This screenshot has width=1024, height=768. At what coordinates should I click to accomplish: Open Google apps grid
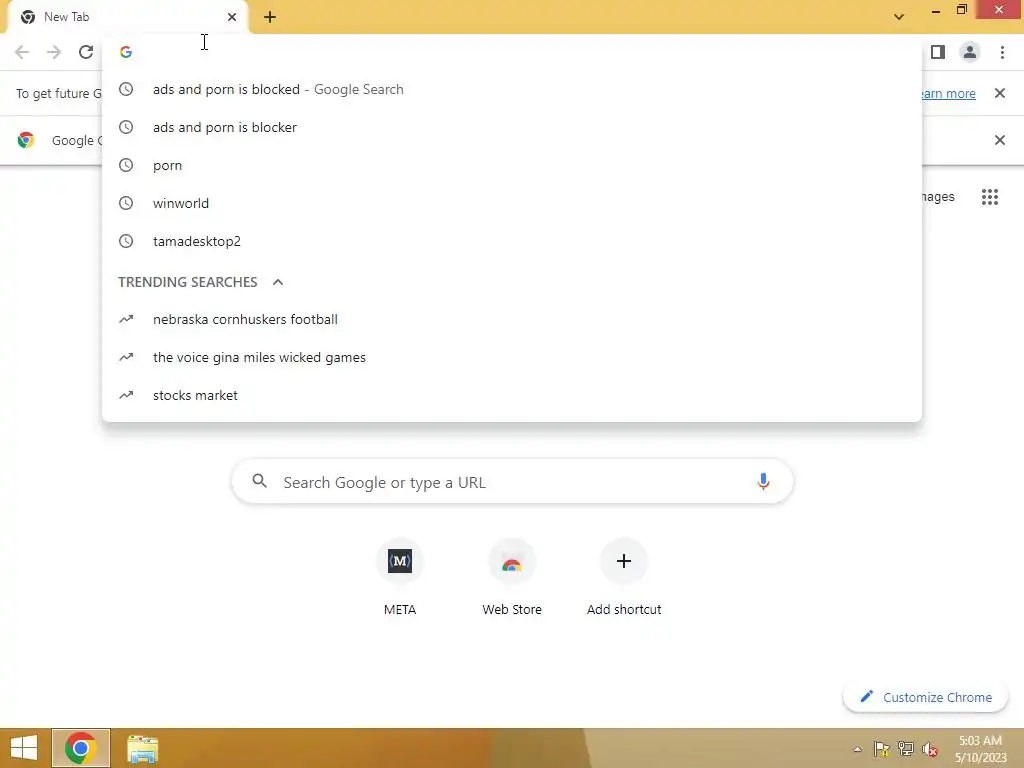pyautogui.click(x=989, y=197)
